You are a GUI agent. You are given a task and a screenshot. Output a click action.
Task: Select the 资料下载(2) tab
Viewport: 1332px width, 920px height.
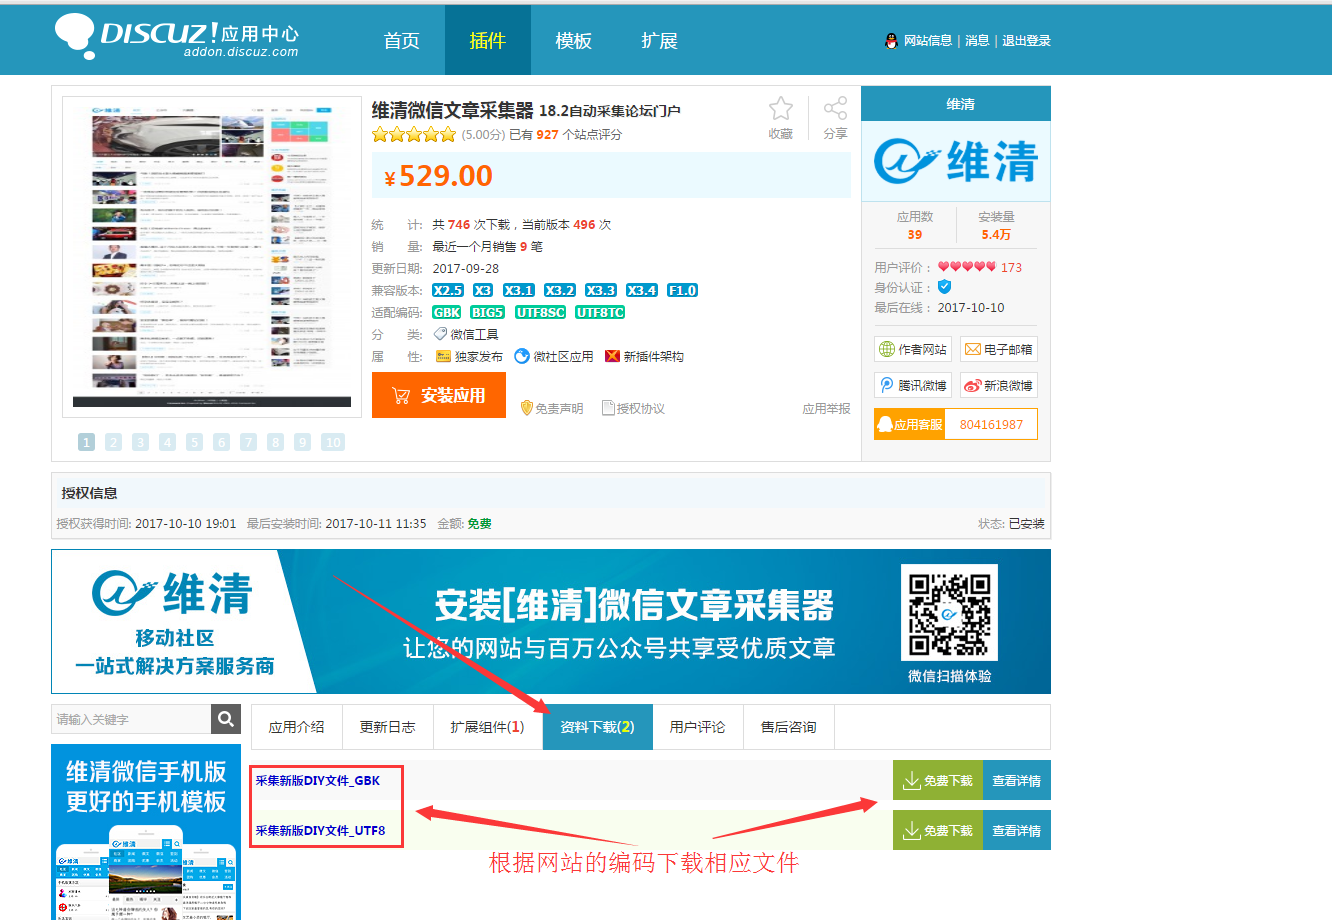point(597,727)
